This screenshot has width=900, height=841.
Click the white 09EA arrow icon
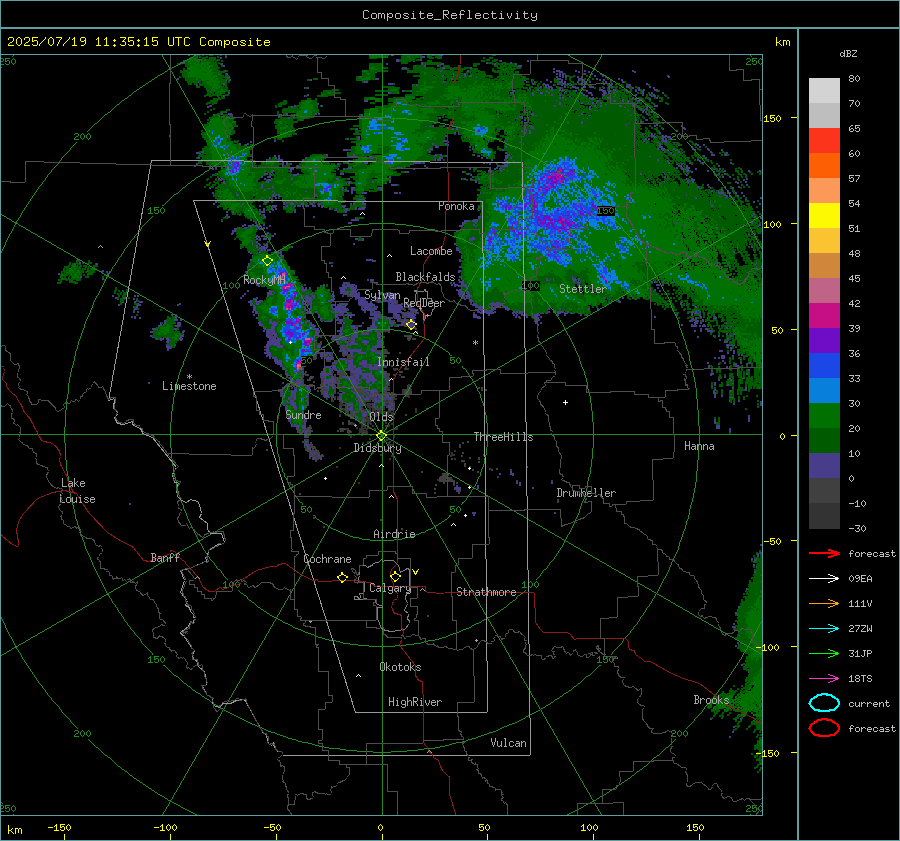click(824, 578)
